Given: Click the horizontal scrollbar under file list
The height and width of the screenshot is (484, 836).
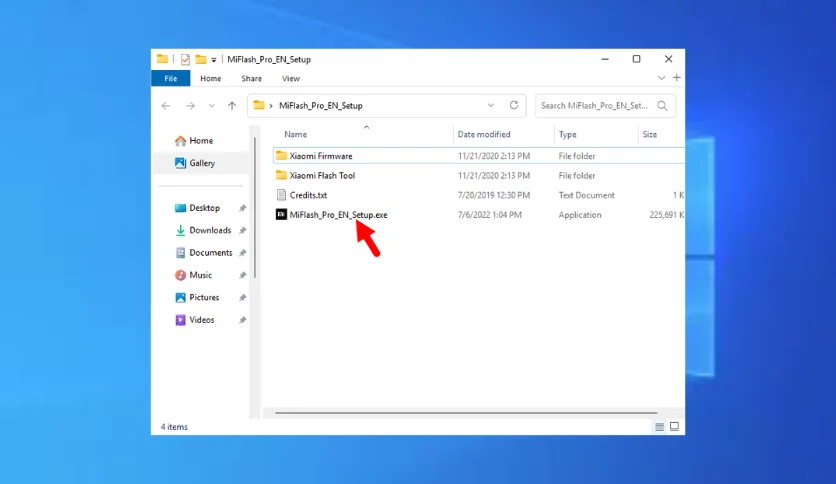Looking at the screenshot, I should pos(466,413).
